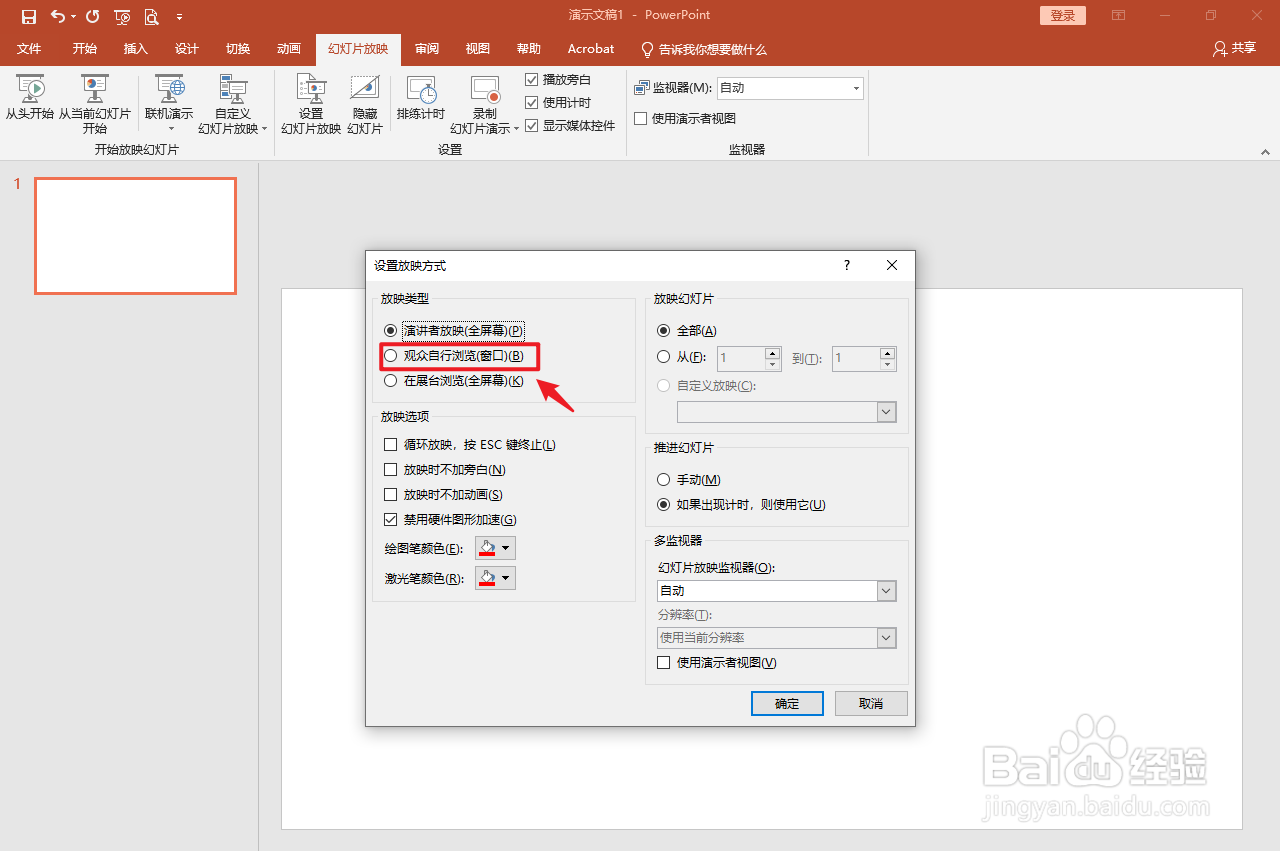The image size is (1280, 851).
Task: Close the 设置放映方式 dialog
Action: pos(892,265)
